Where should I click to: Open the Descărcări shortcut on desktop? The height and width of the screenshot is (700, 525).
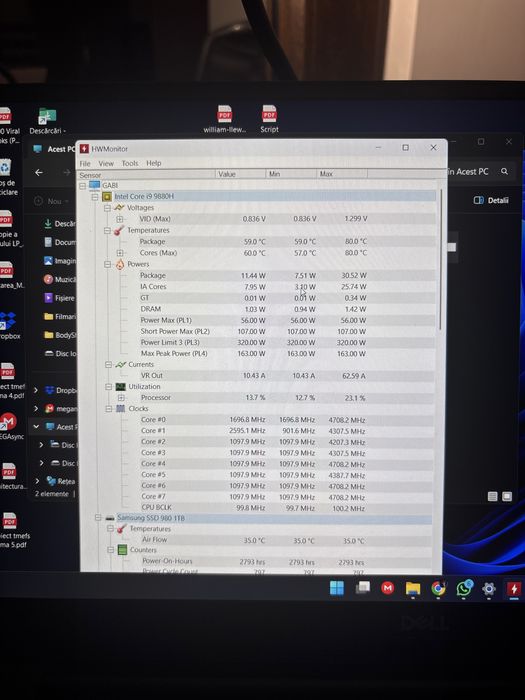tap(47, 121)
